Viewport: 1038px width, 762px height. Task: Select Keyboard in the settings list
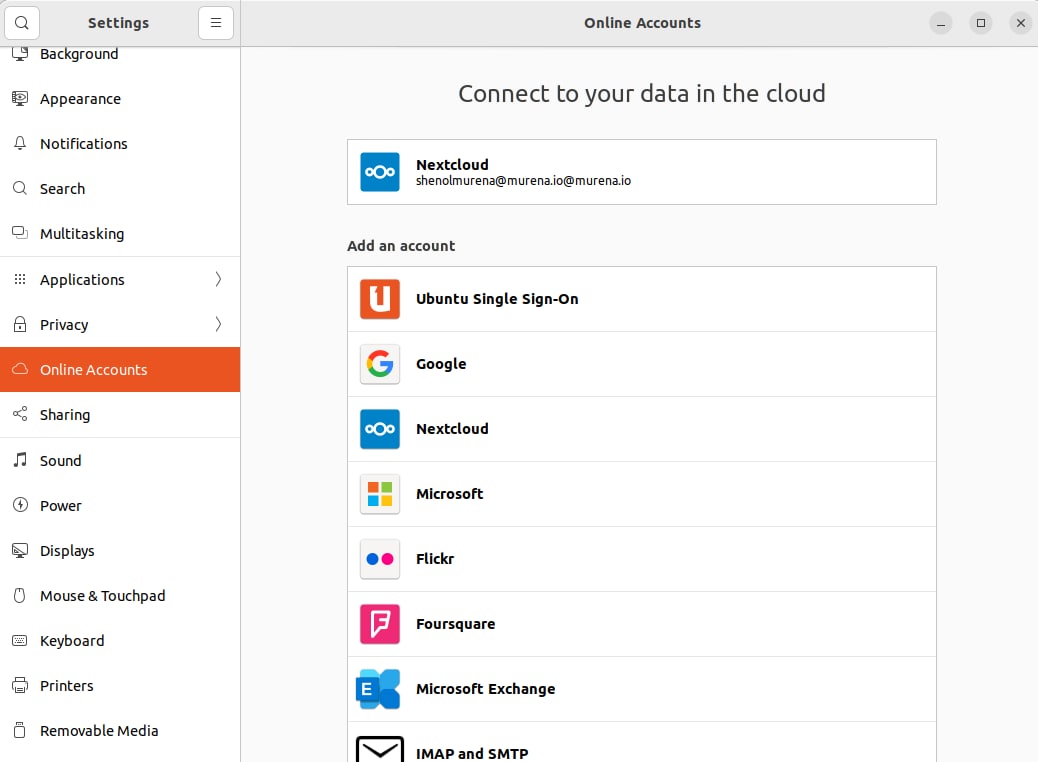pyautogui.click(x=72, y=641)
